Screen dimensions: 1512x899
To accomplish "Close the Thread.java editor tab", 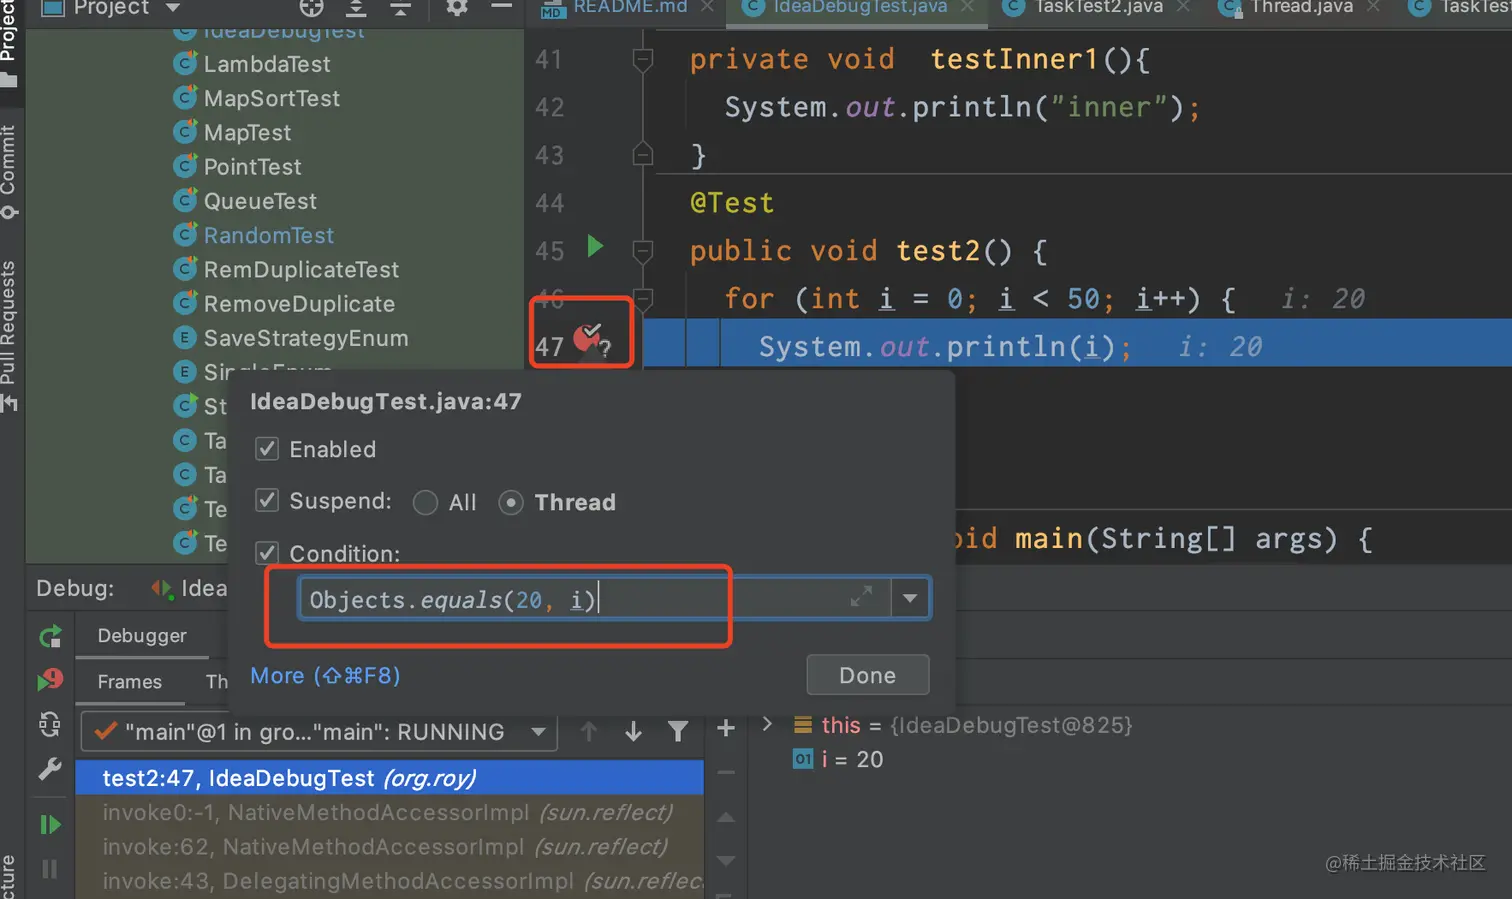I will 1373,7.
